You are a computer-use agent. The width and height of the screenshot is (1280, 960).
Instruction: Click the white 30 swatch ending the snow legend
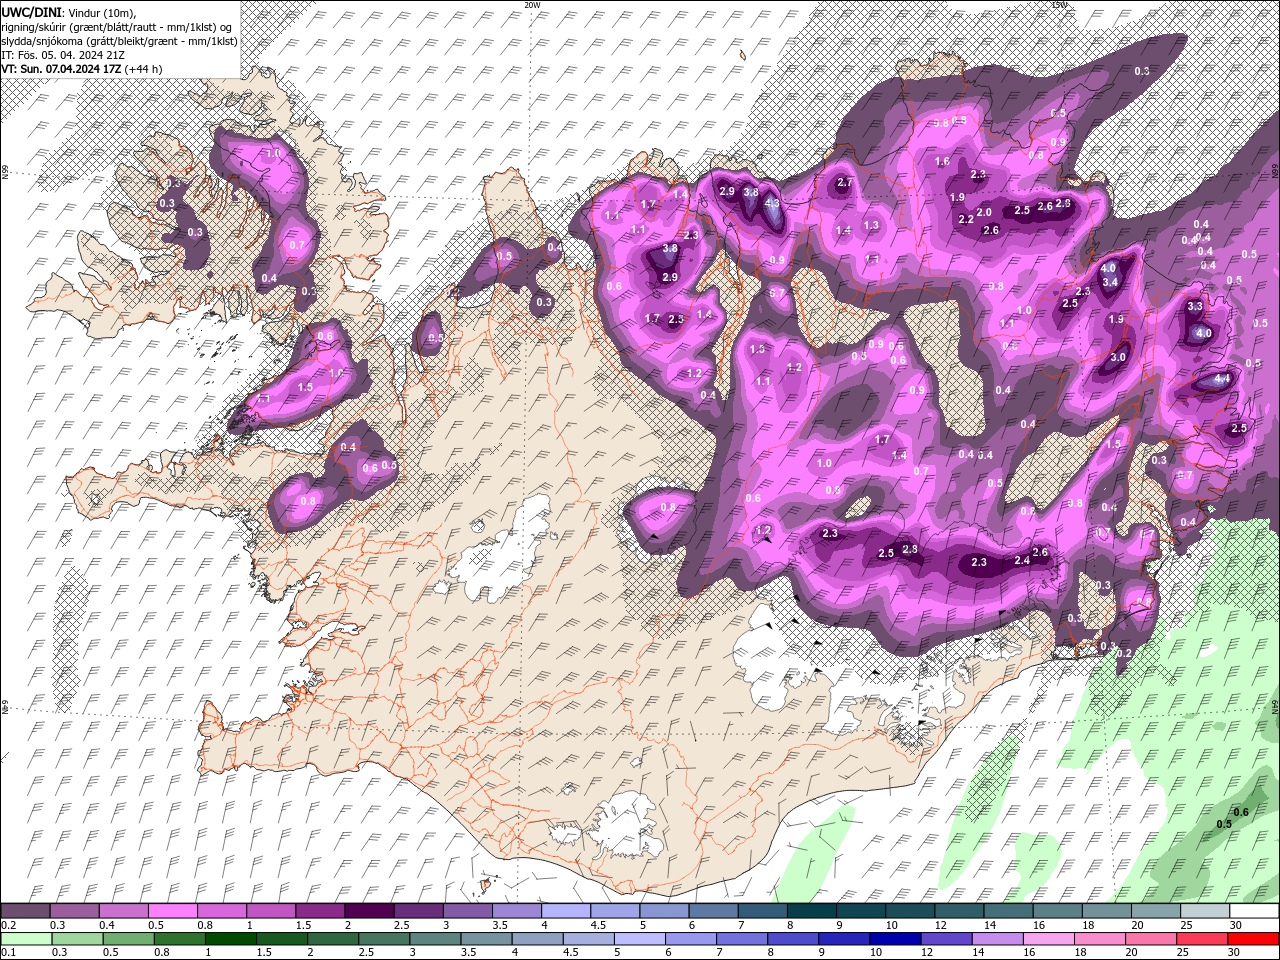click(1254, 911)
